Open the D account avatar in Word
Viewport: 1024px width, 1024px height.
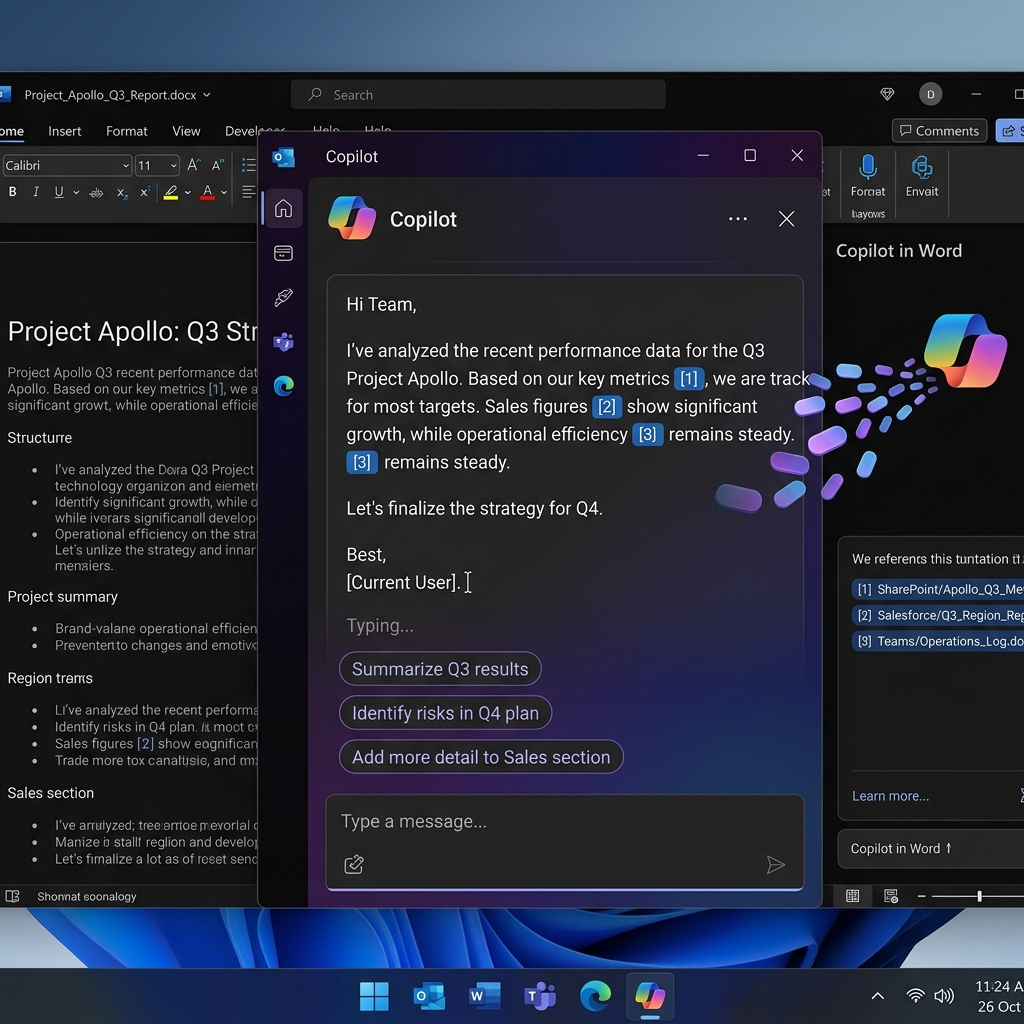tap(930, 95)
